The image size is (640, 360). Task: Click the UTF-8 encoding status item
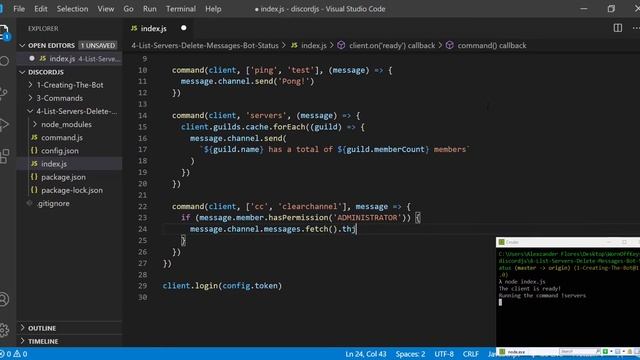click(x=444, y=354)
